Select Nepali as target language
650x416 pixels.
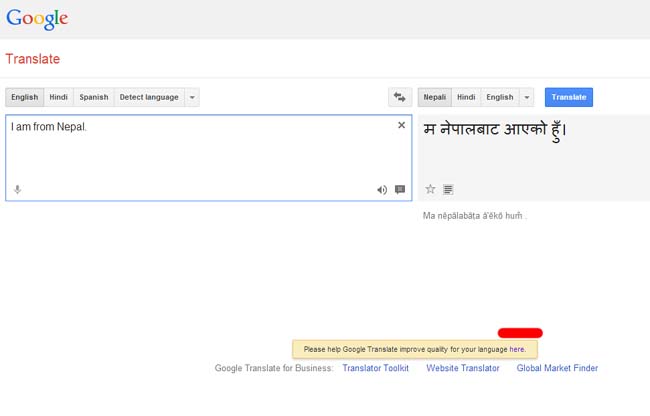point(434,97)
